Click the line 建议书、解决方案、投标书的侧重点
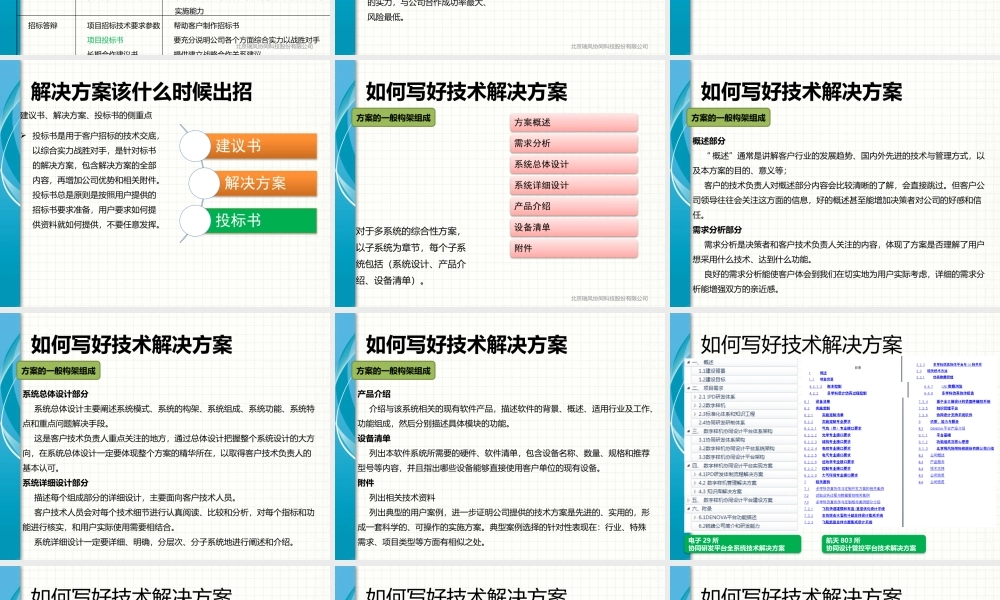This screenshot has width=1000, height=600. [86, 115]
